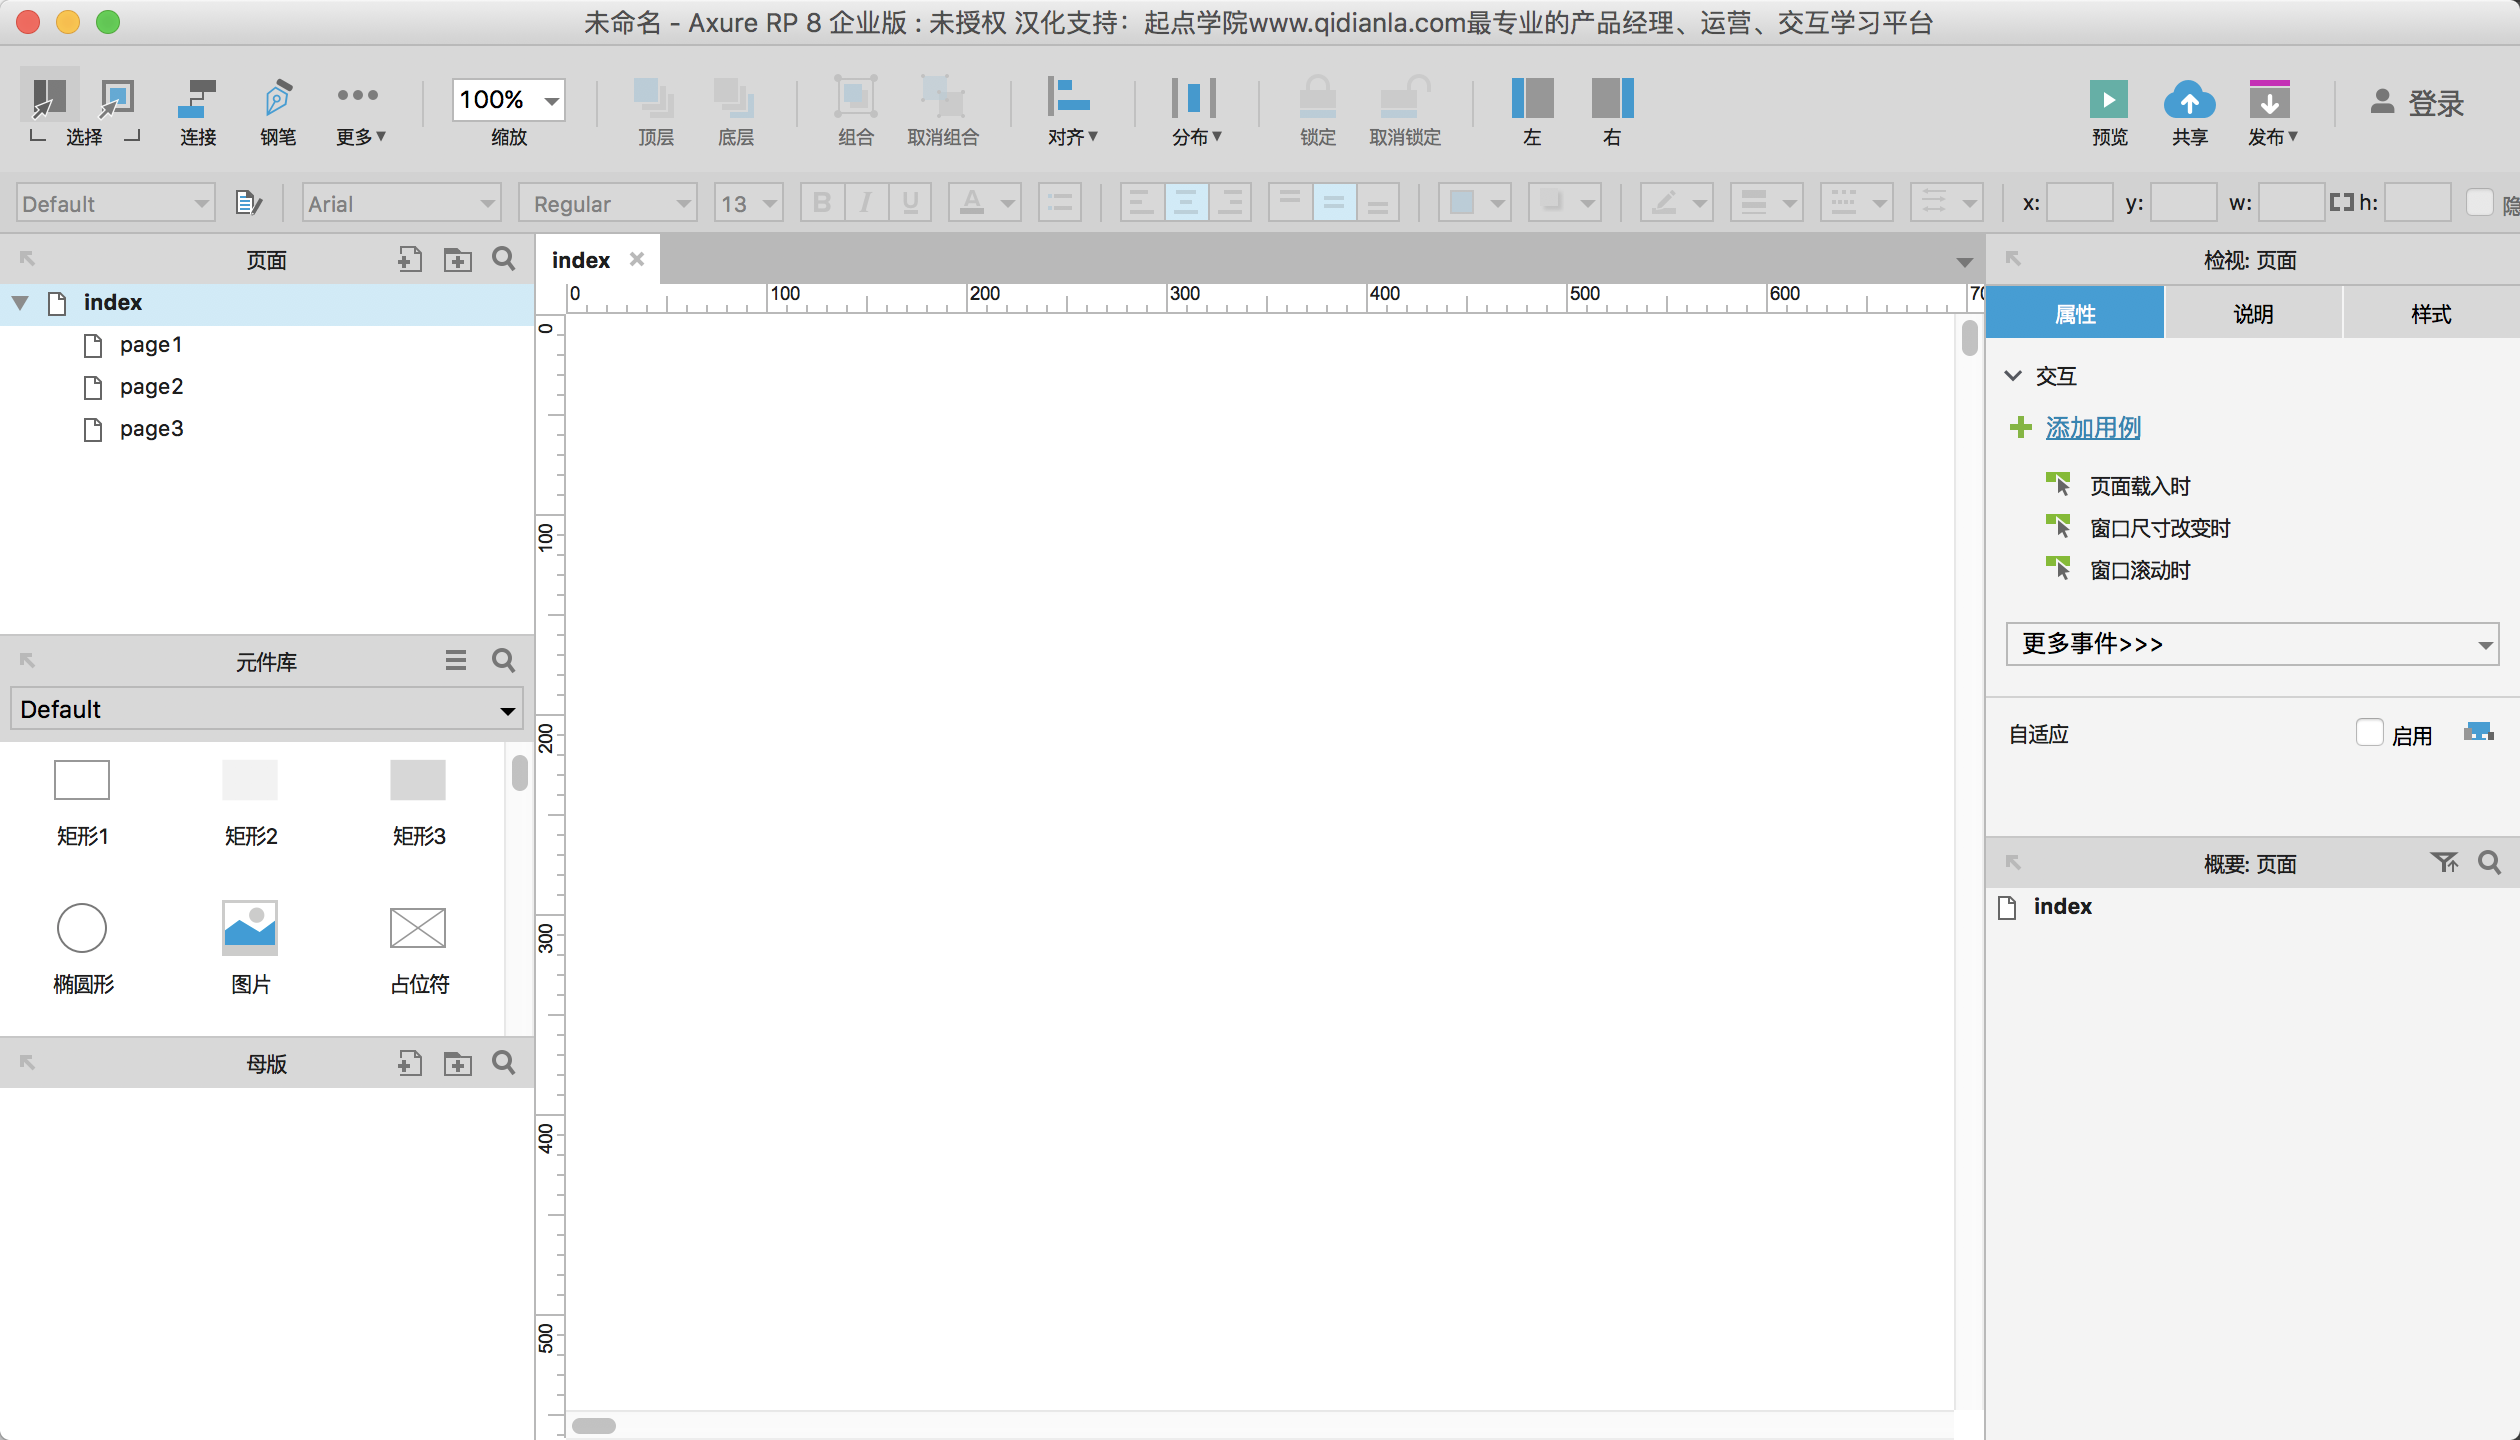Toggle the right panels icon (右)

[x=1611, y=100]
